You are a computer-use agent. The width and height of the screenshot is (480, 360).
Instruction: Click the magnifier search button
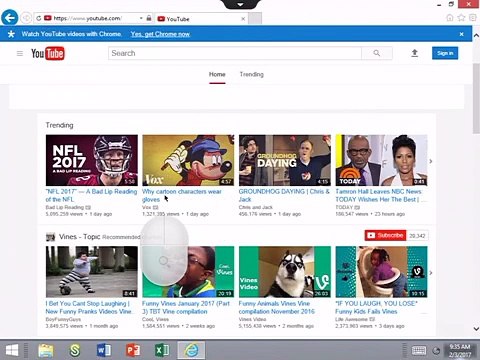pyautogui.click(x=377, y=53)
